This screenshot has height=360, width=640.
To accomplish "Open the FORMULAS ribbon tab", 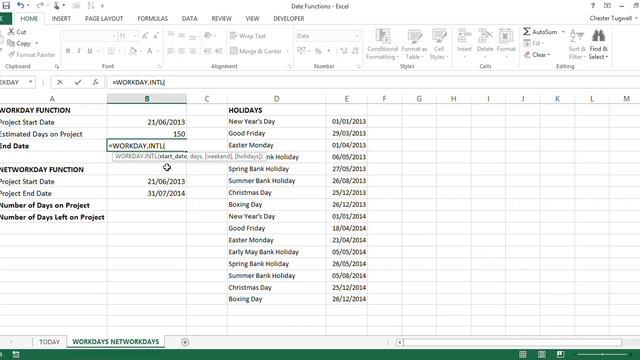I will 153,19.
